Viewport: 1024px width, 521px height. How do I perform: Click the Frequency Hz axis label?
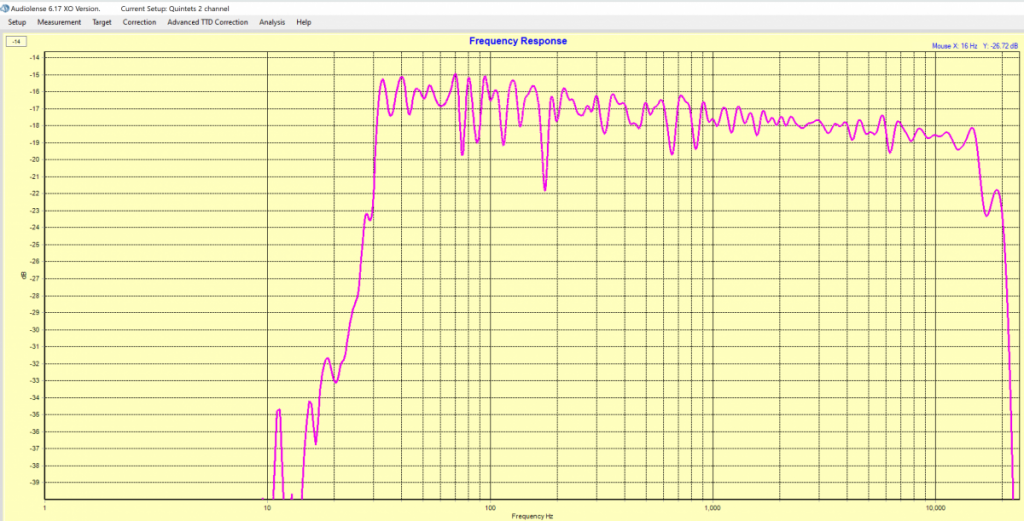point(532,516)
